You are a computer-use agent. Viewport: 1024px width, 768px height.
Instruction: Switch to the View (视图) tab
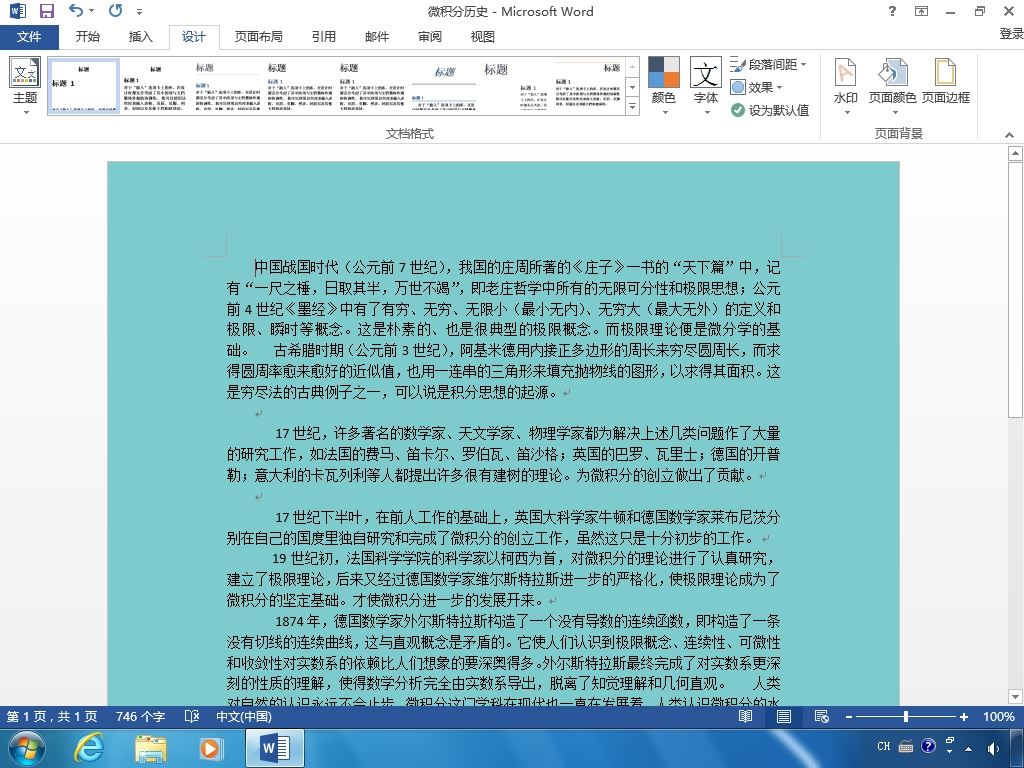(x=483, y=37)
